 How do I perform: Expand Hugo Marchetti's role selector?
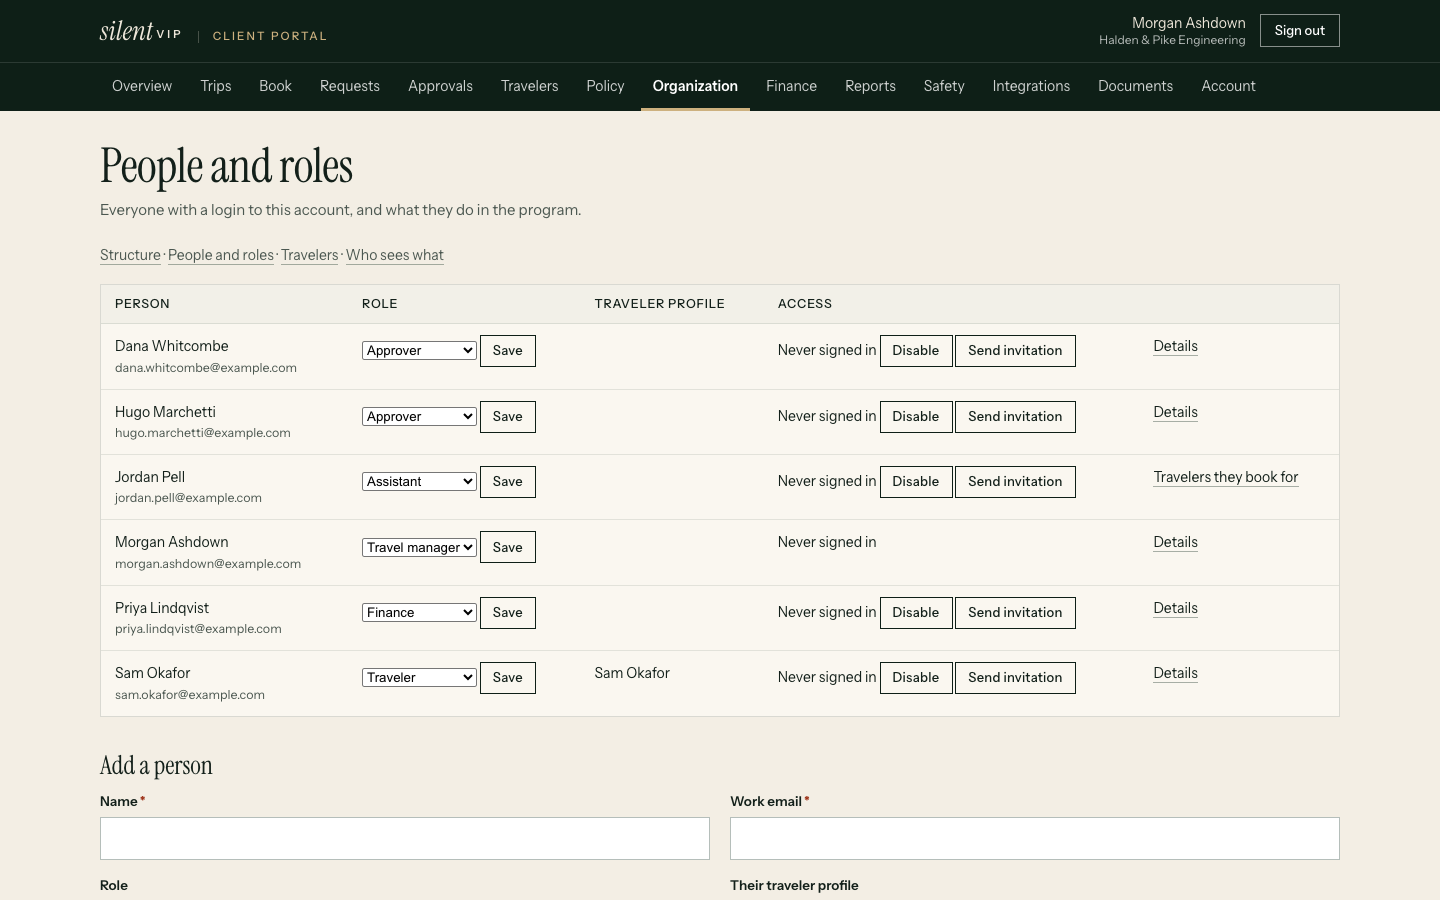pyautogui.click(x=419, y=417)
